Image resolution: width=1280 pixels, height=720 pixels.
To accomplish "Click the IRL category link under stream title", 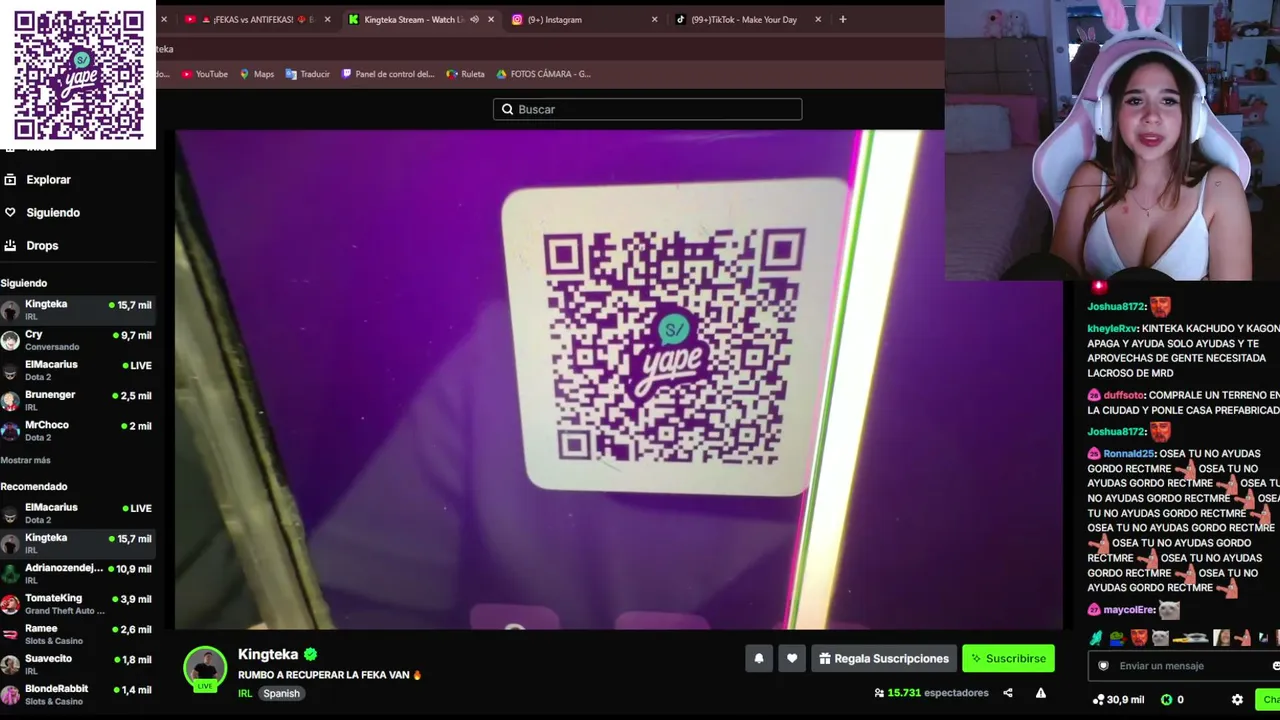I will [245, 693].
